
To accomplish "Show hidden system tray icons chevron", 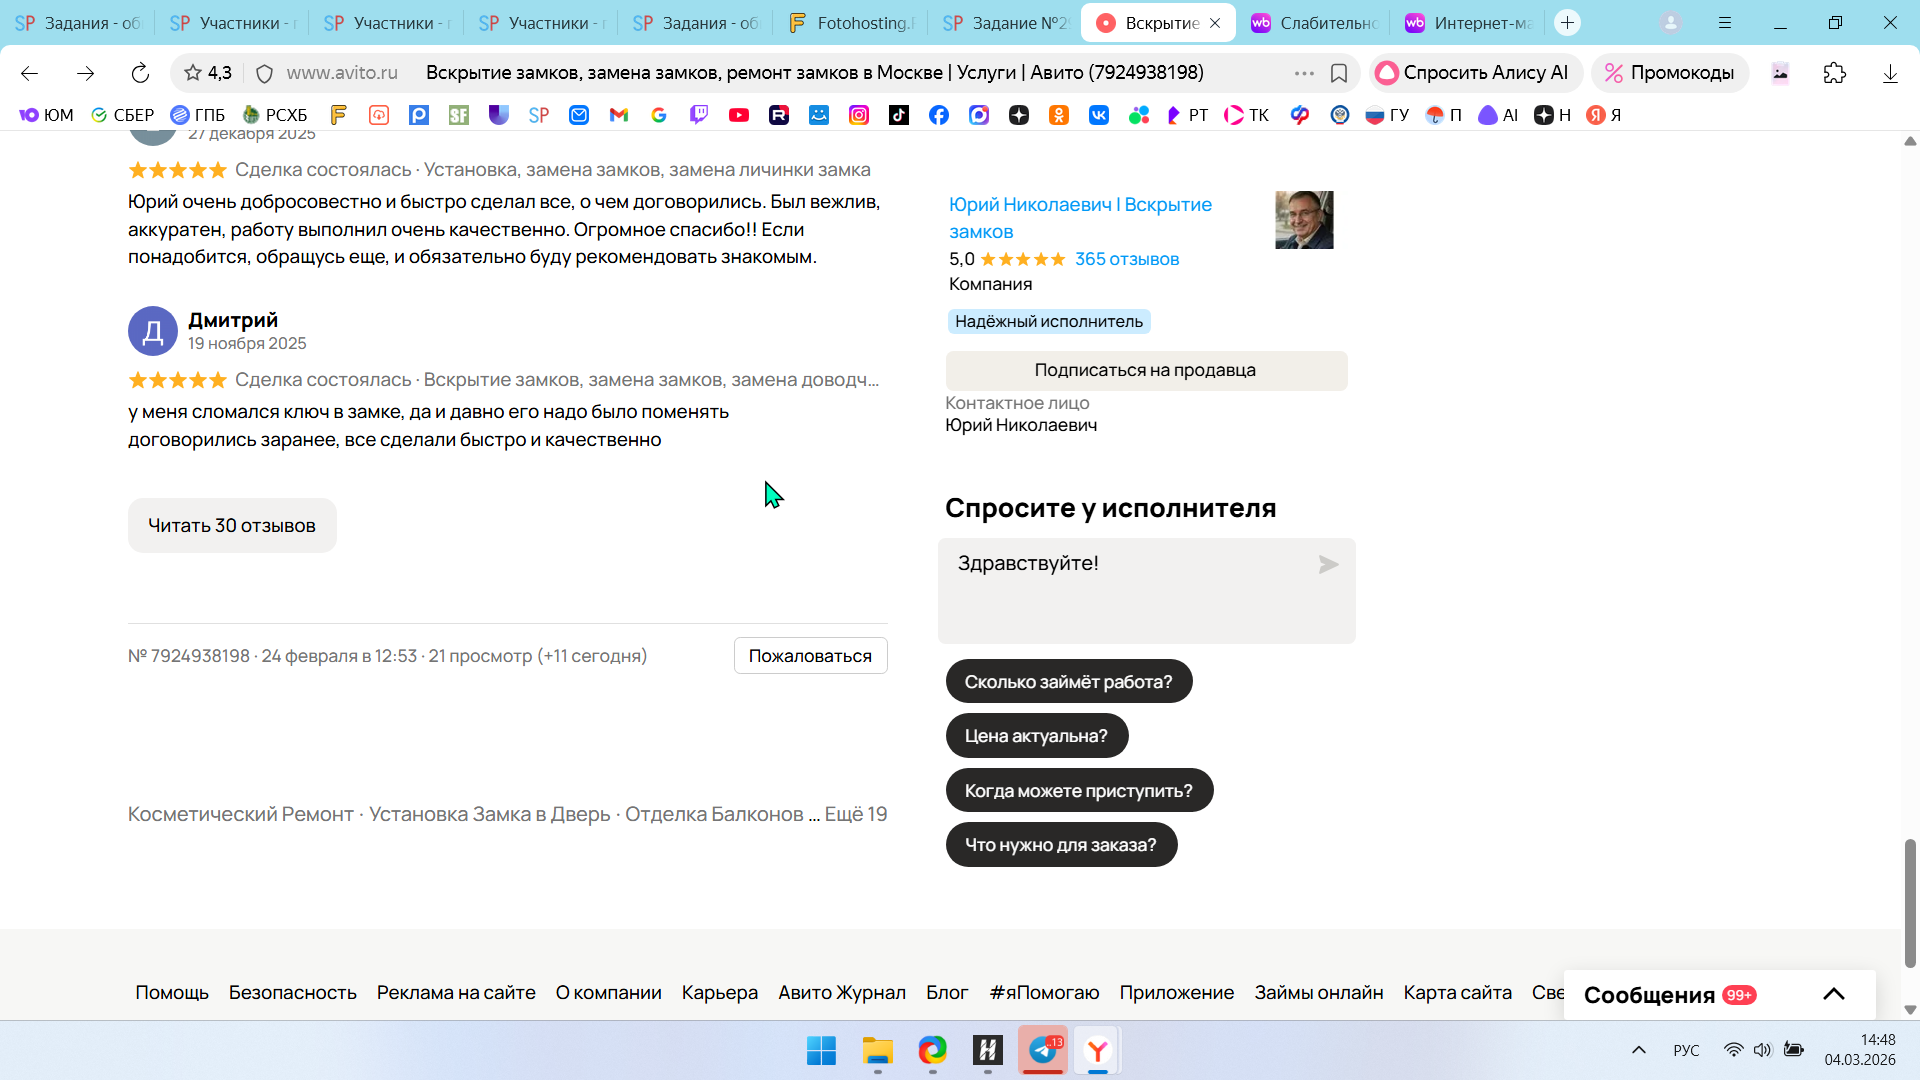I will 1638,1050.
